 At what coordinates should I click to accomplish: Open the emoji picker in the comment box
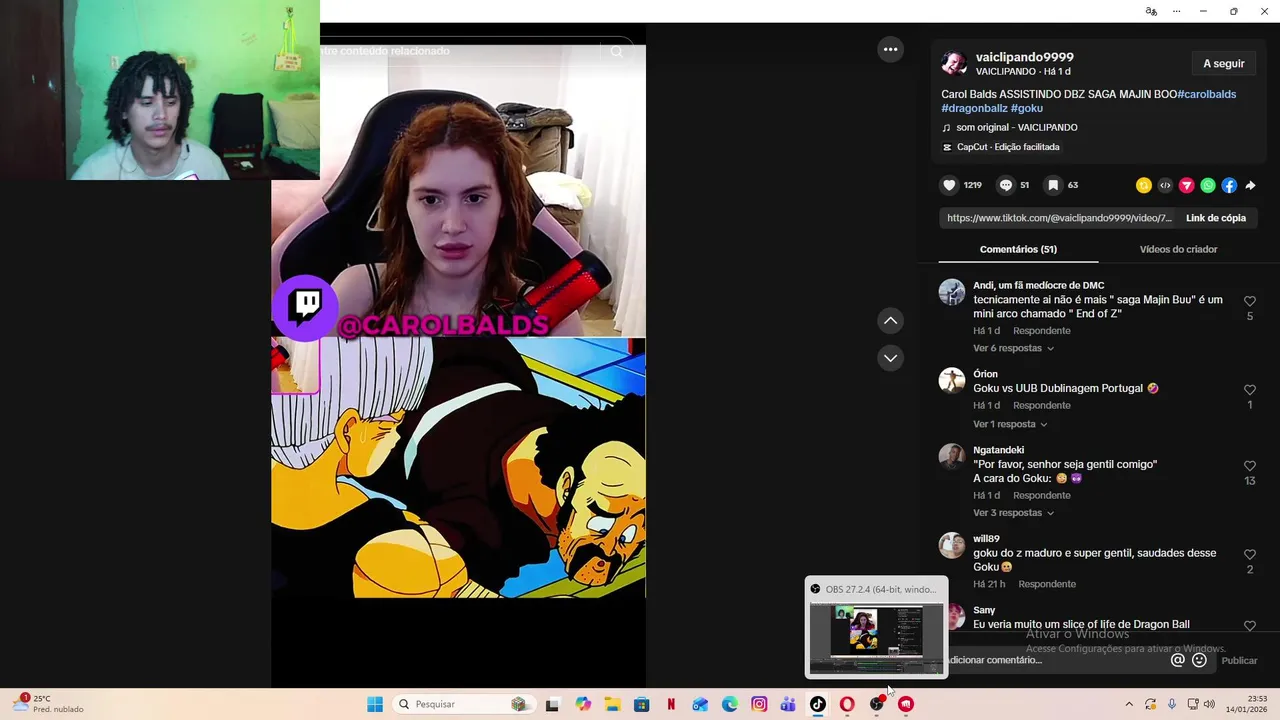(x=1199, y=660)
